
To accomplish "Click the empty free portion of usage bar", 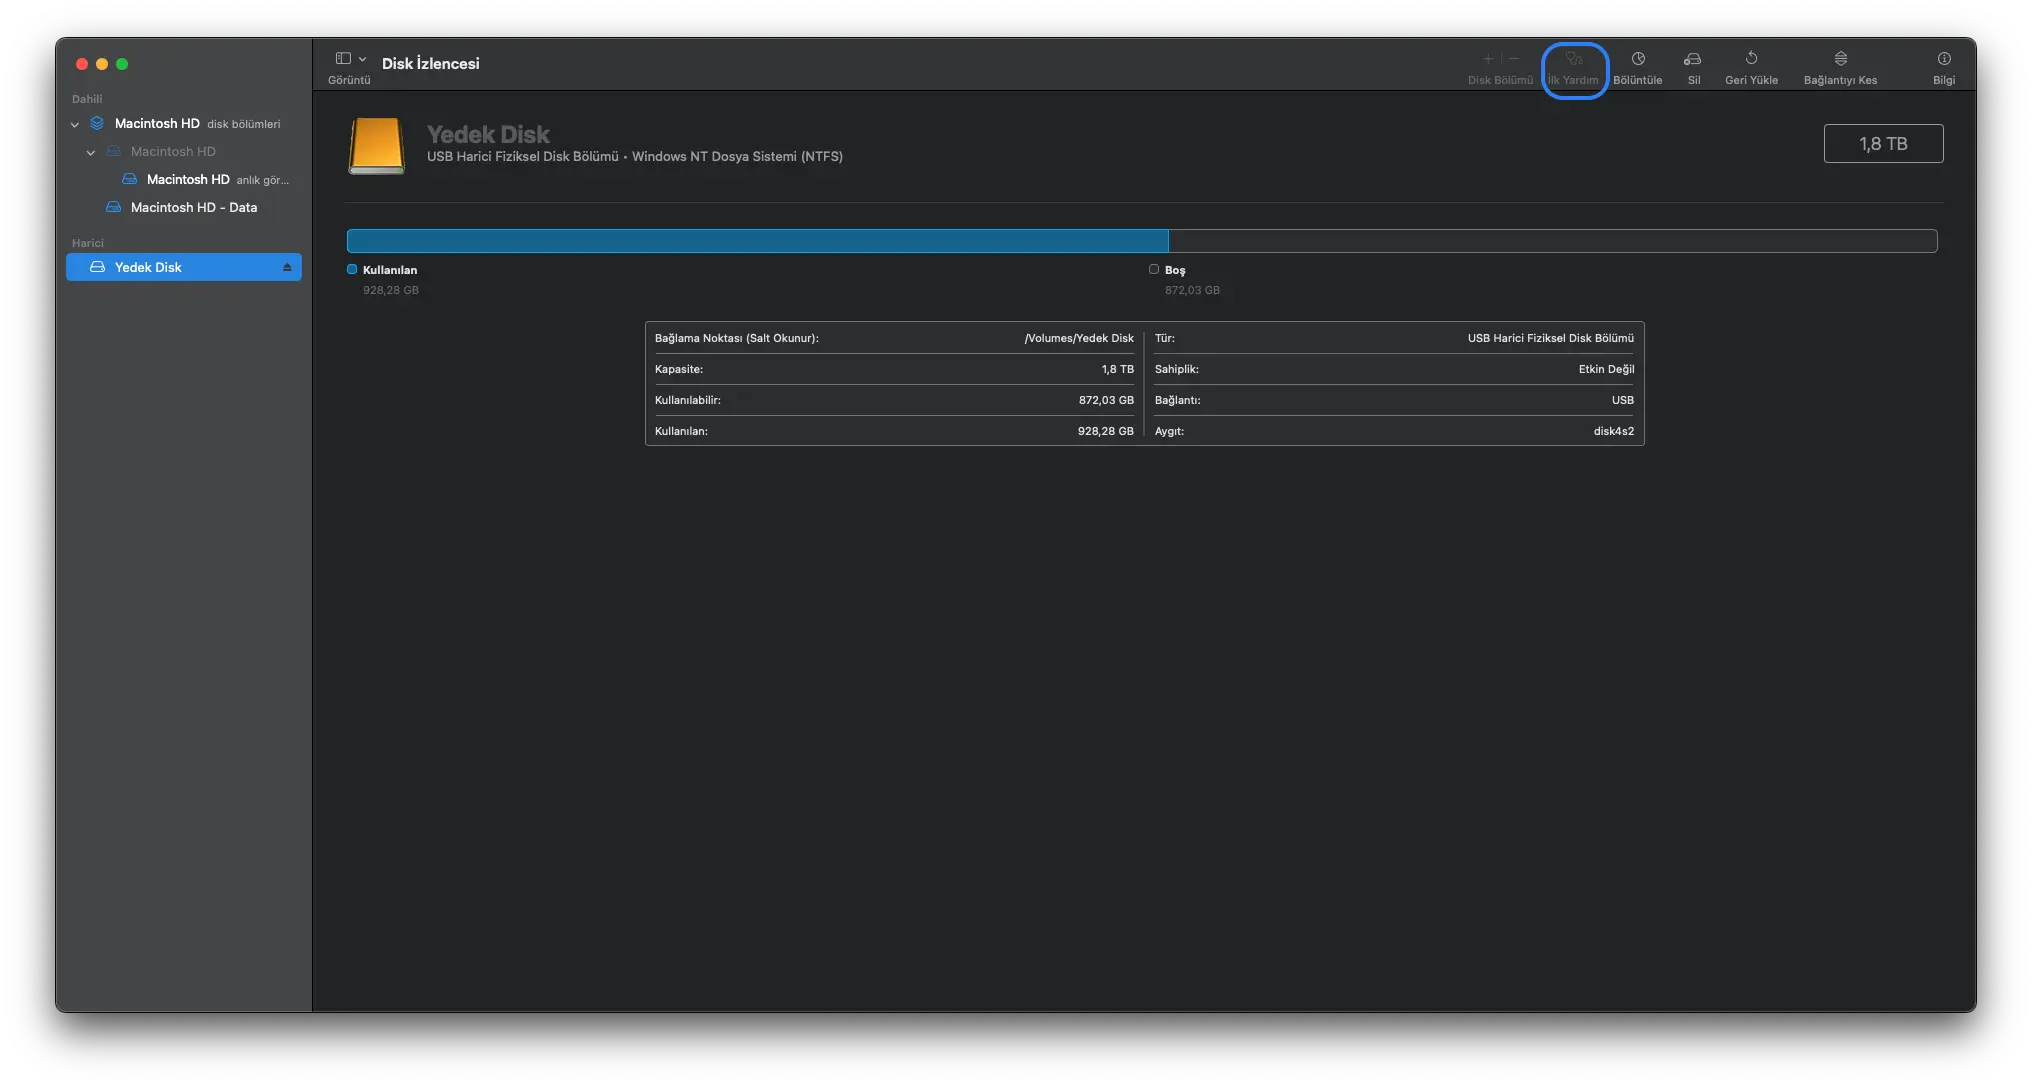I will coord(1552,241).
